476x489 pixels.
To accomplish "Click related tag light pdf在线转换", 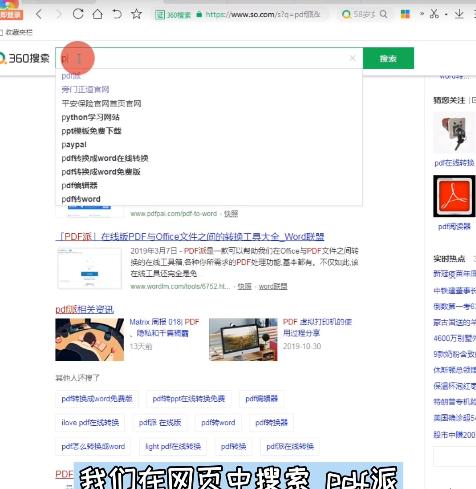I will [x=173, y=447].
